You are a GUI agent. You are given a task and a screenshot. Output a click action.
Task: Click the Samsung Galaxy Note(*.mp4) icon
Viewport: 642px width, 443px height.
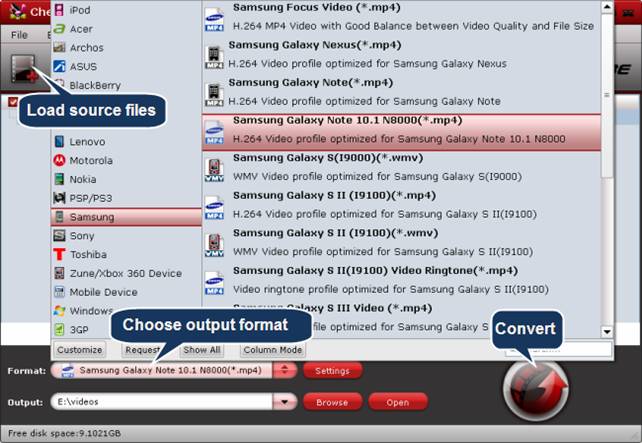[214, 95]
